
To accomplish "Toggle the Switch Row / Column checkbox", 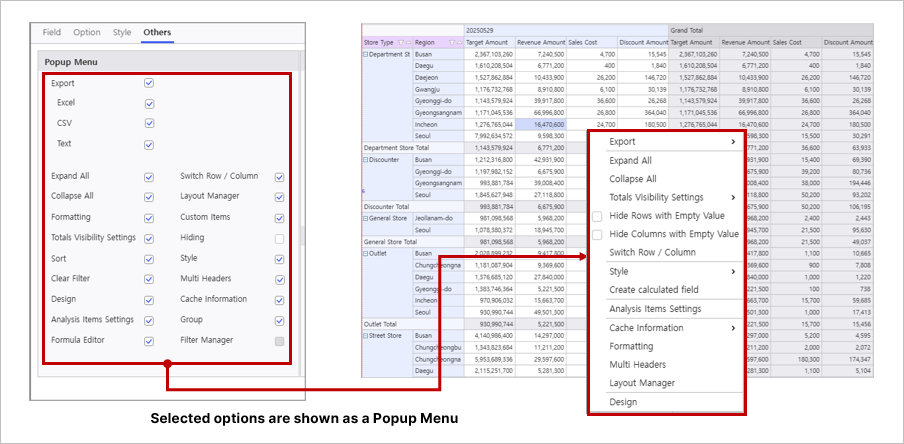I will tap(280, 177).
